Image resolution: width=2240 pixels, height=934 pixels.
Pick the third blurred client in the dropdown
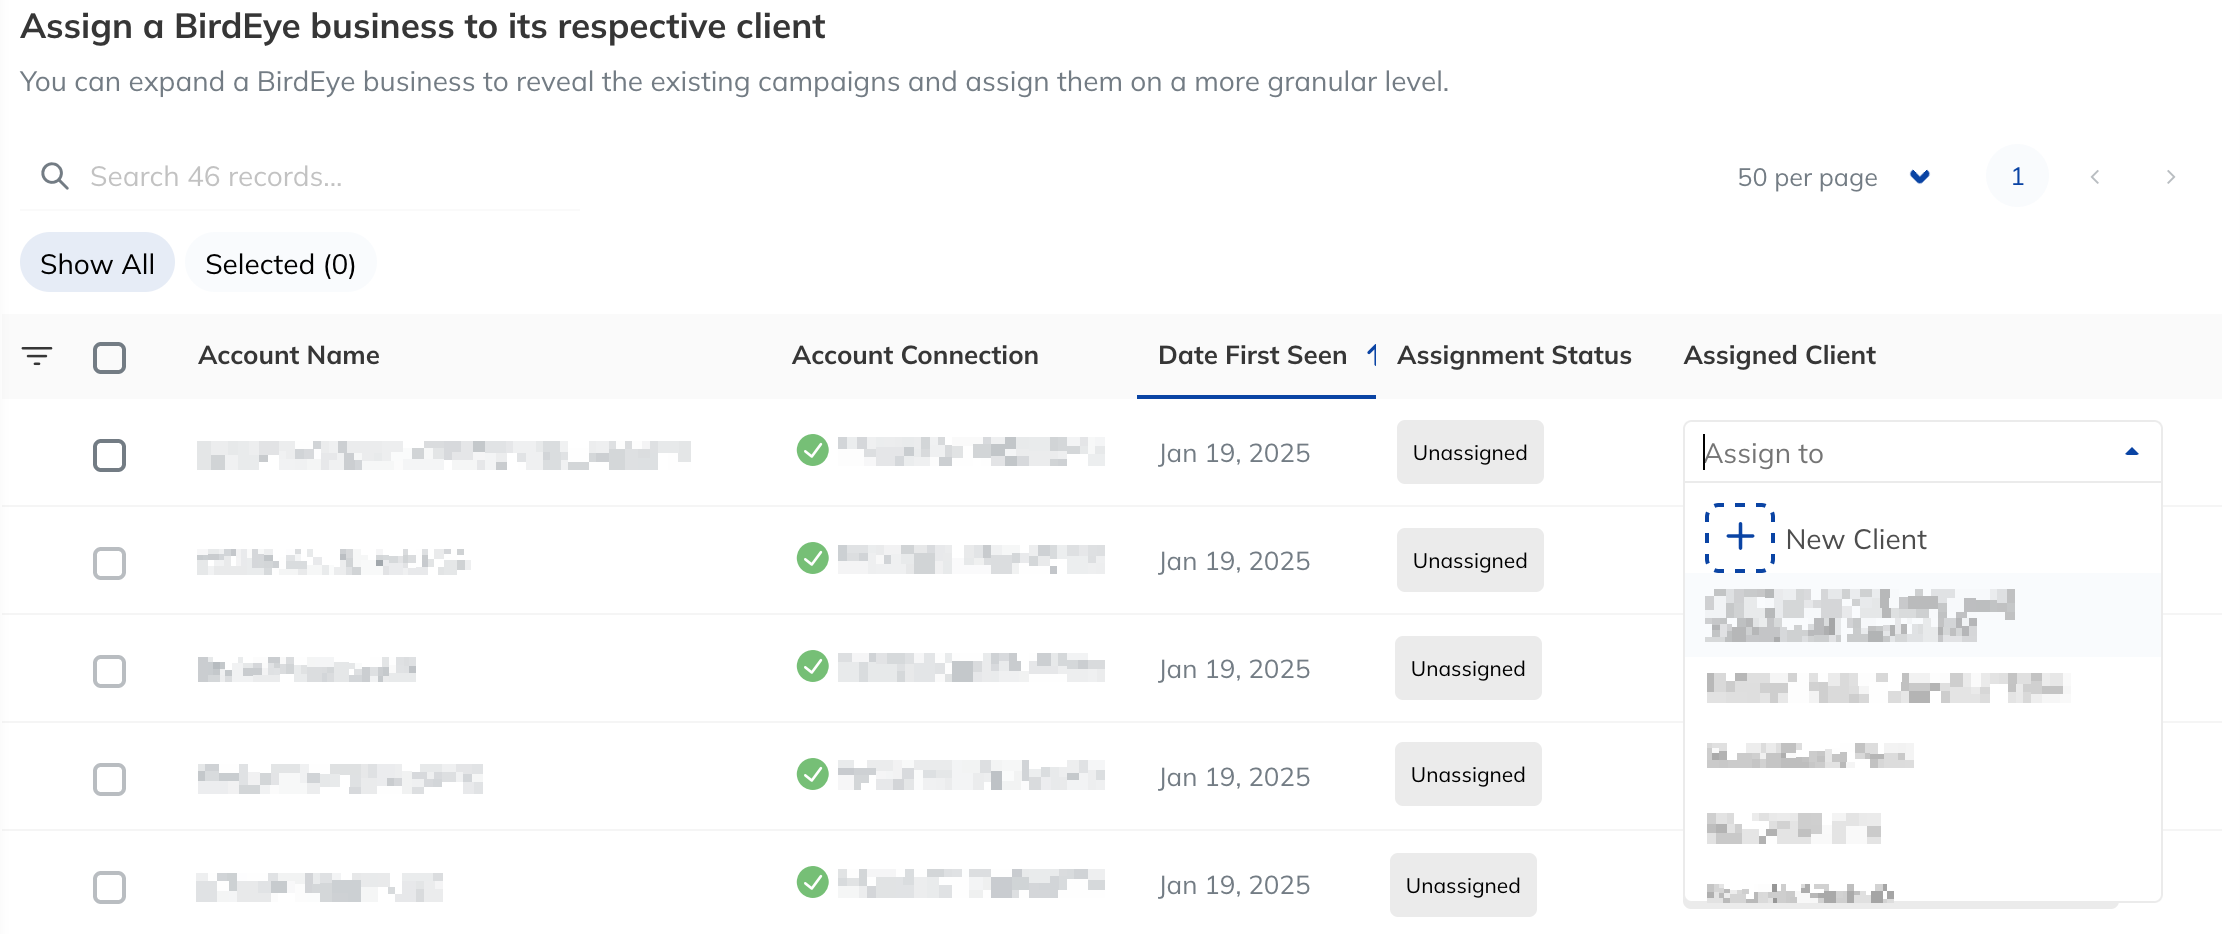[1922, 756]
